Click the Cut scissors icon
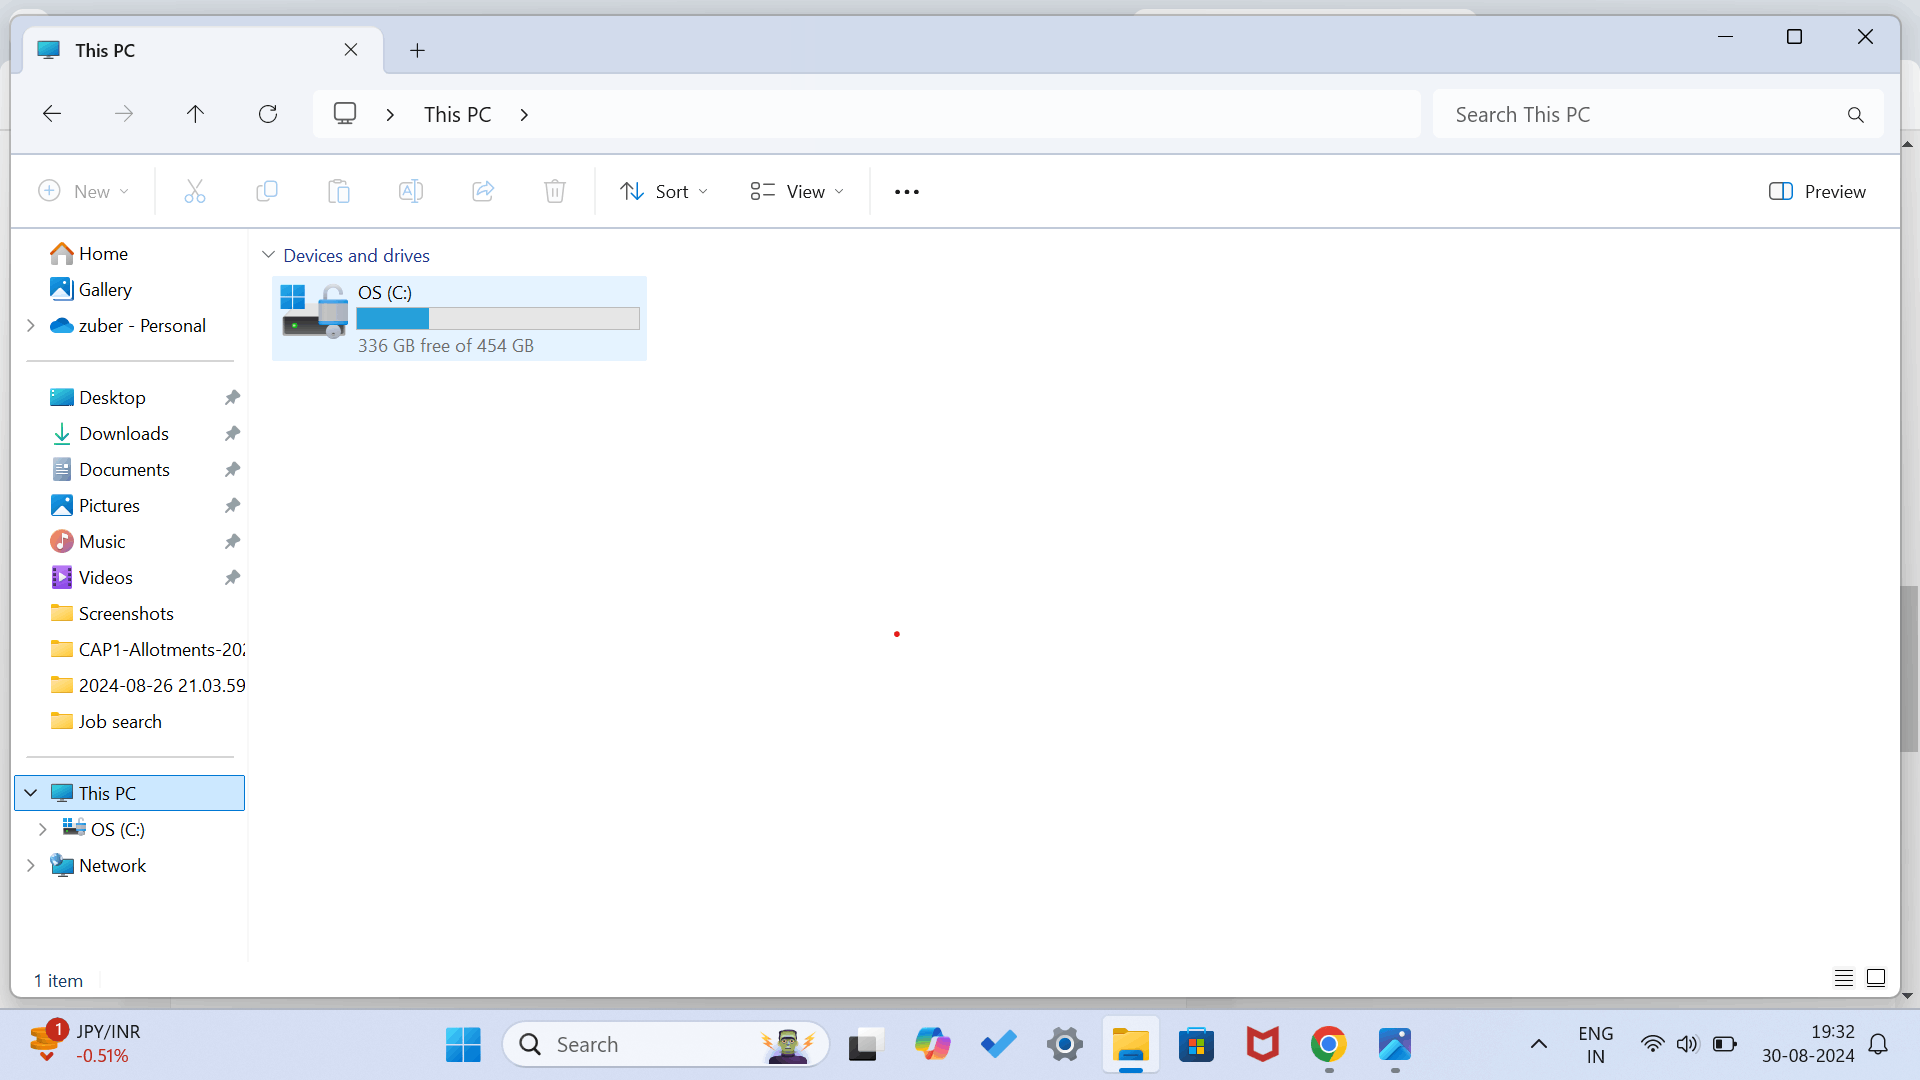1920x1080 pixels. point(195,191)
